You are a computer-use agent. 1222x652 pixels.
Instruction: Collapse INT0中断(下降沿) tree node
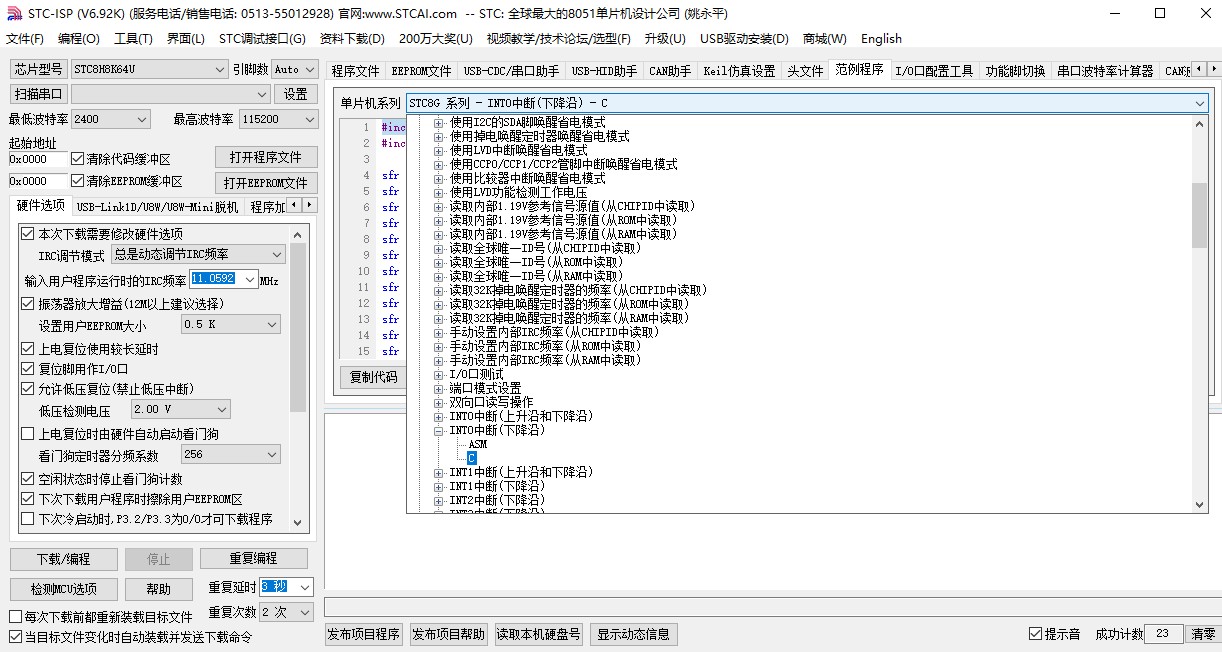tap(438, 430)
